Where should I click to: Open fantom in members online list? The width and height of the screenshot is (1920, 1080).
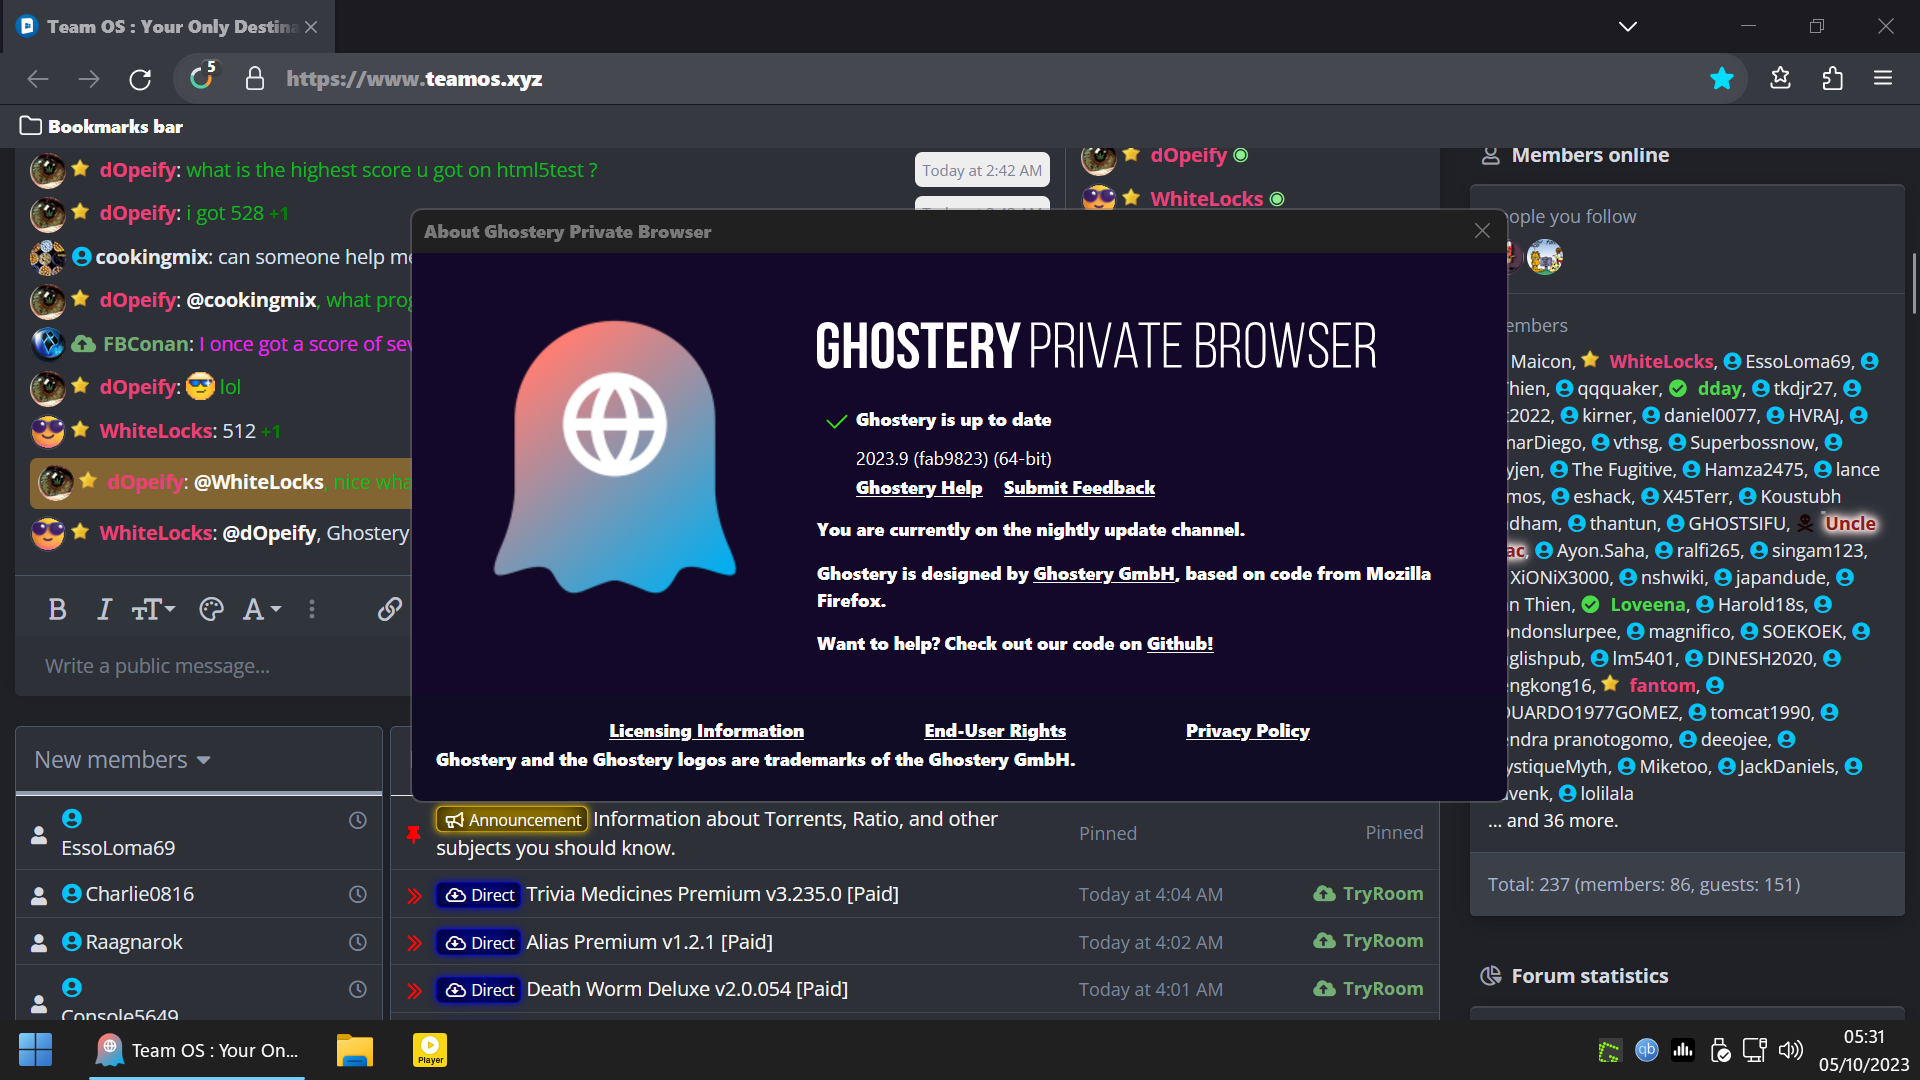(1662, 685)
